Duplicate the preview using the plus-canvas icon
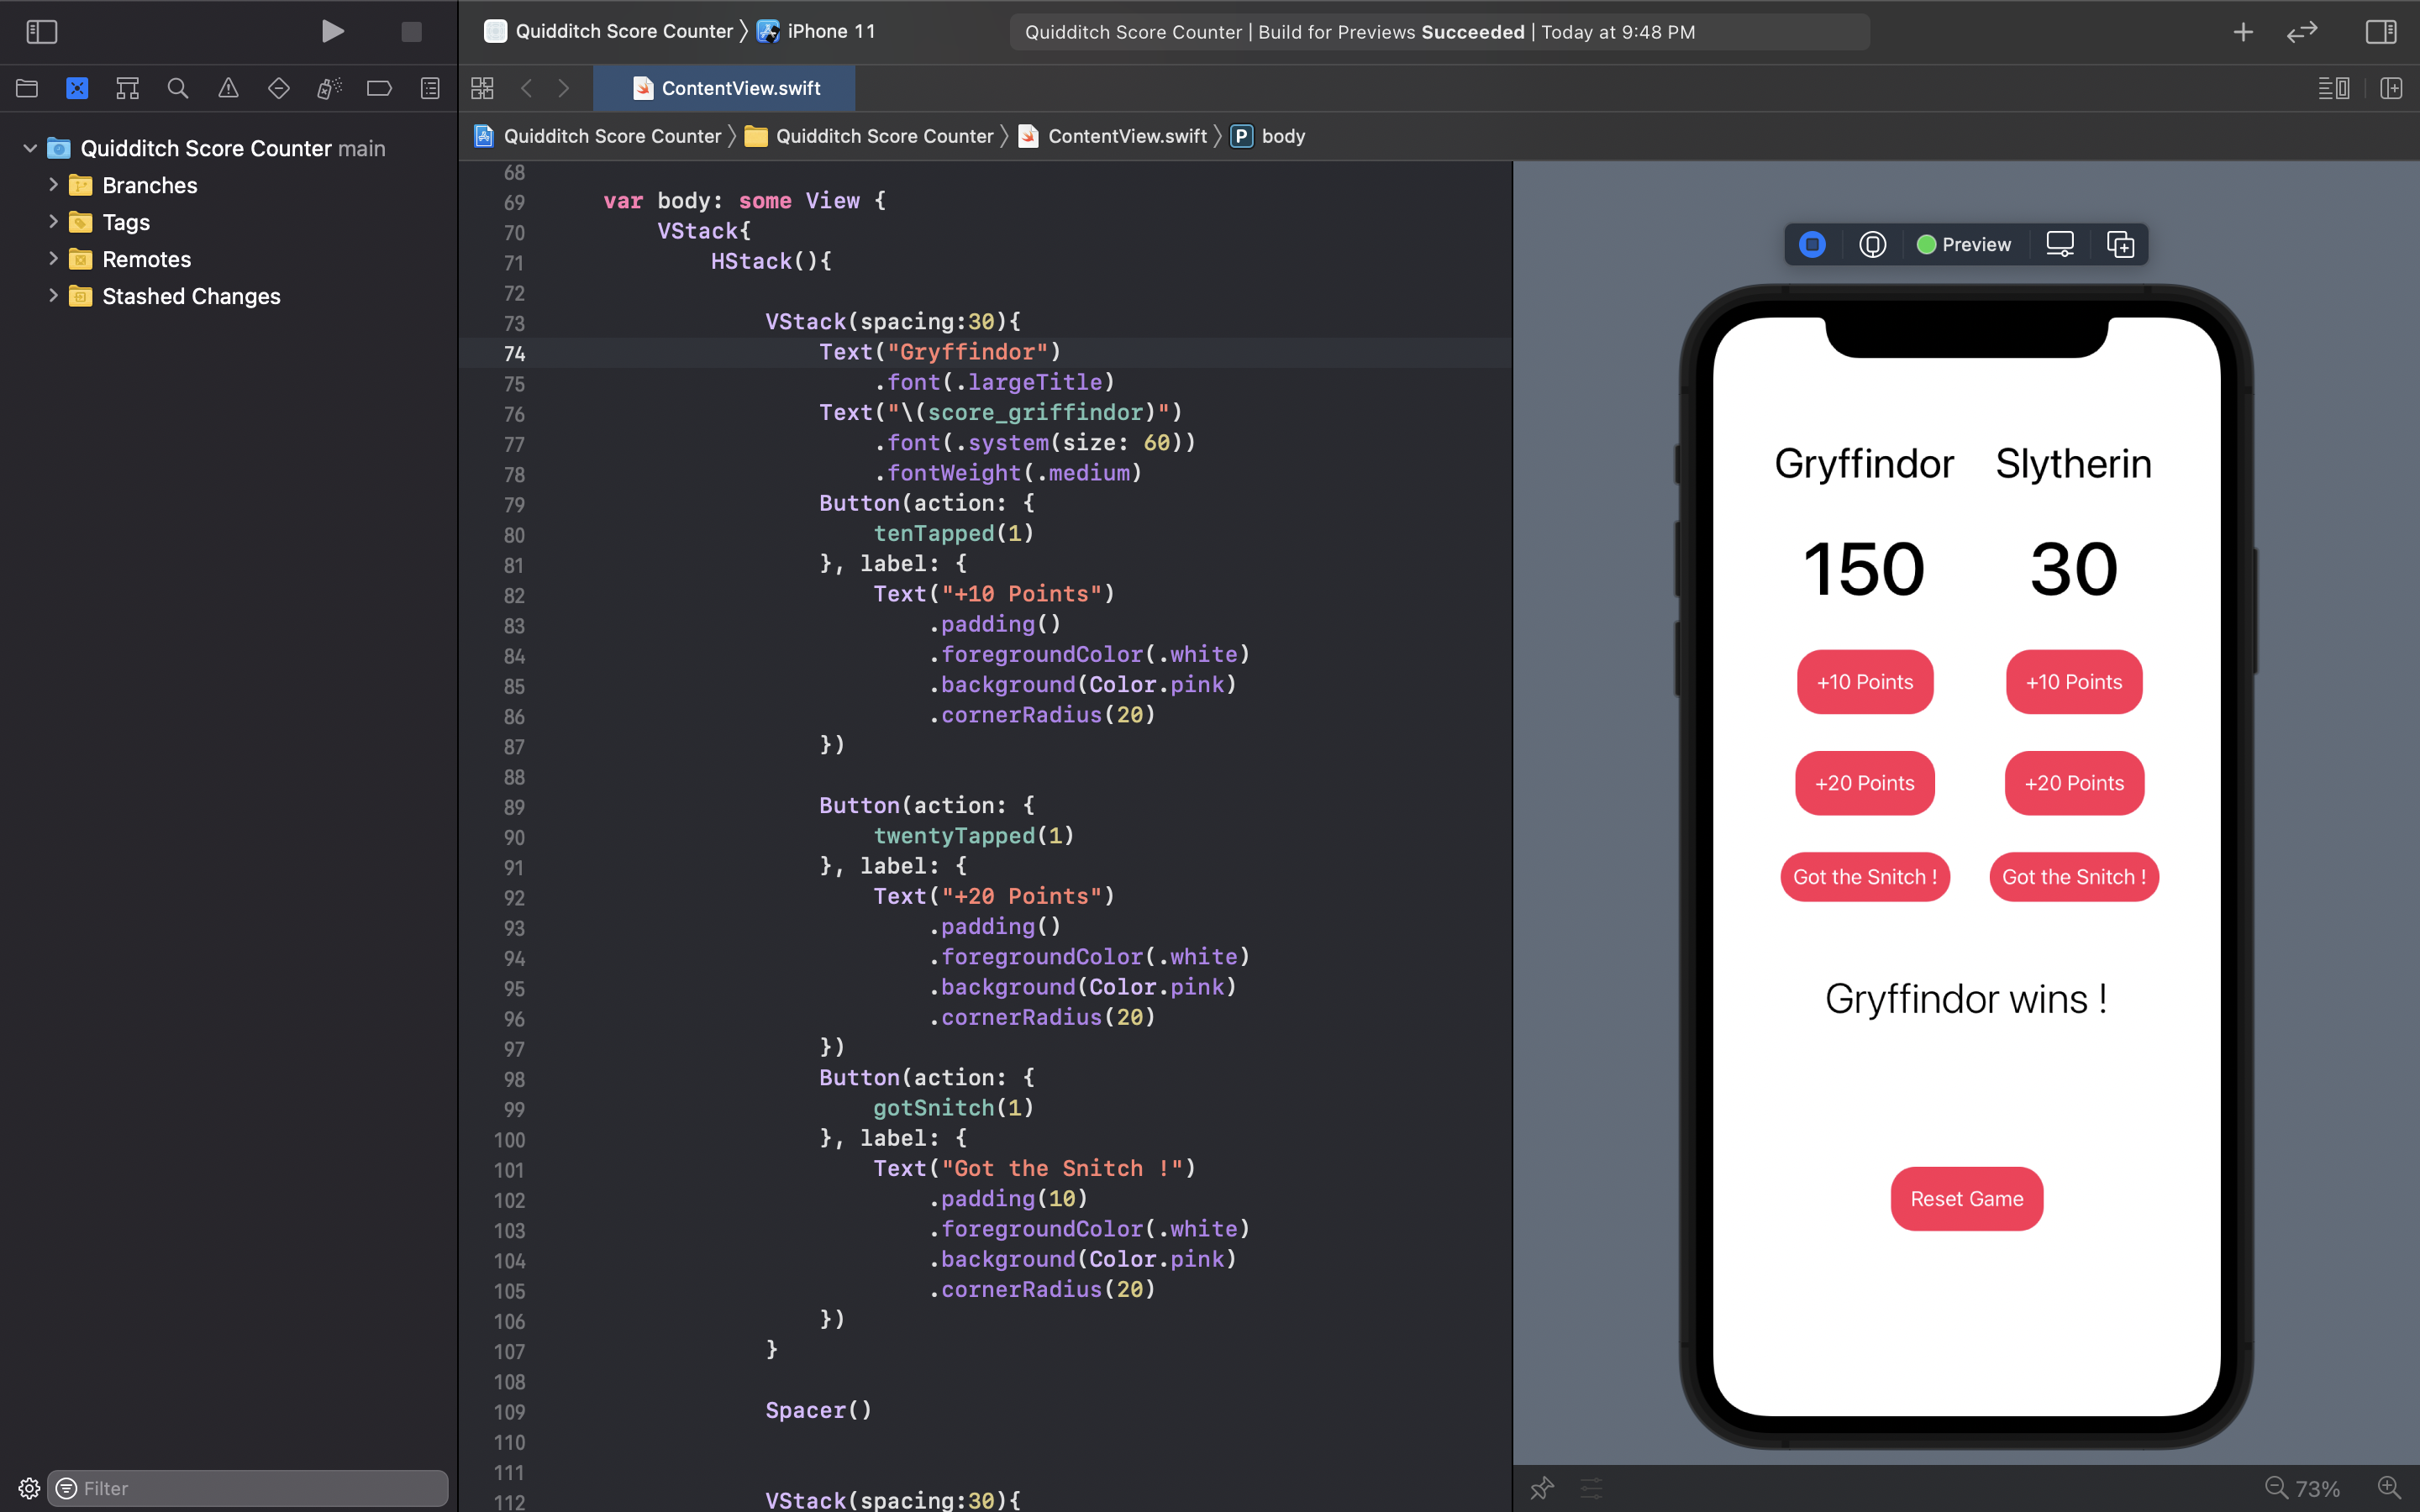2420x1512 pixels. click(x=2121, y=243)
